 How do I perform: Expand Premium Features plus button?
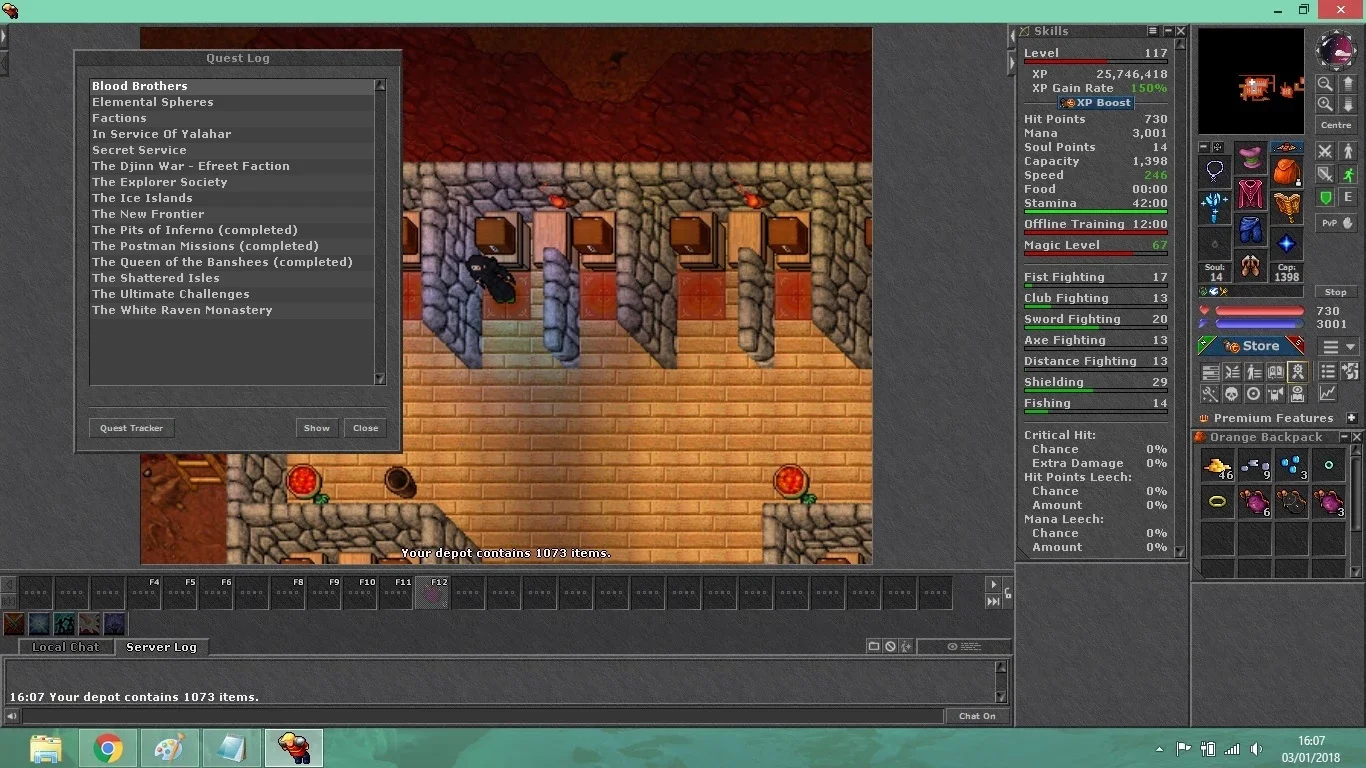pos(1351,418)
